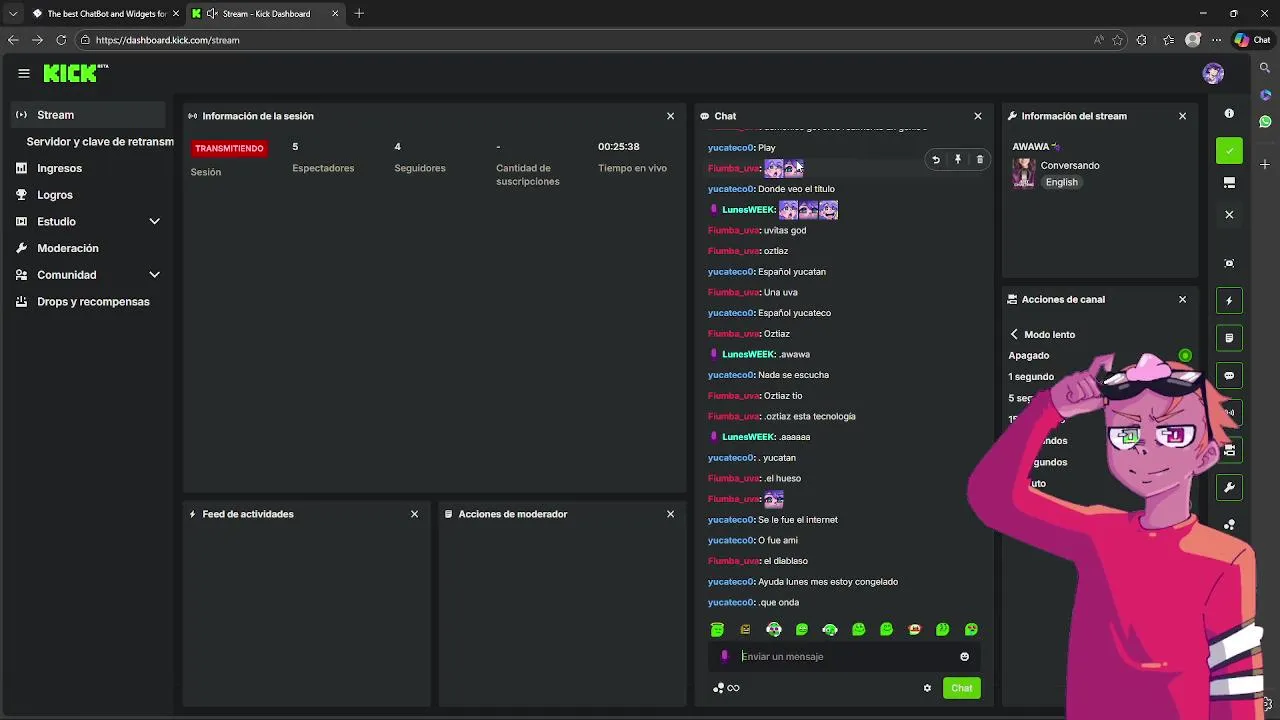Click Flumba_uva username on 'uvitas god' message
The height and width of the screenshot is (720, 1280).
point(733,230)
